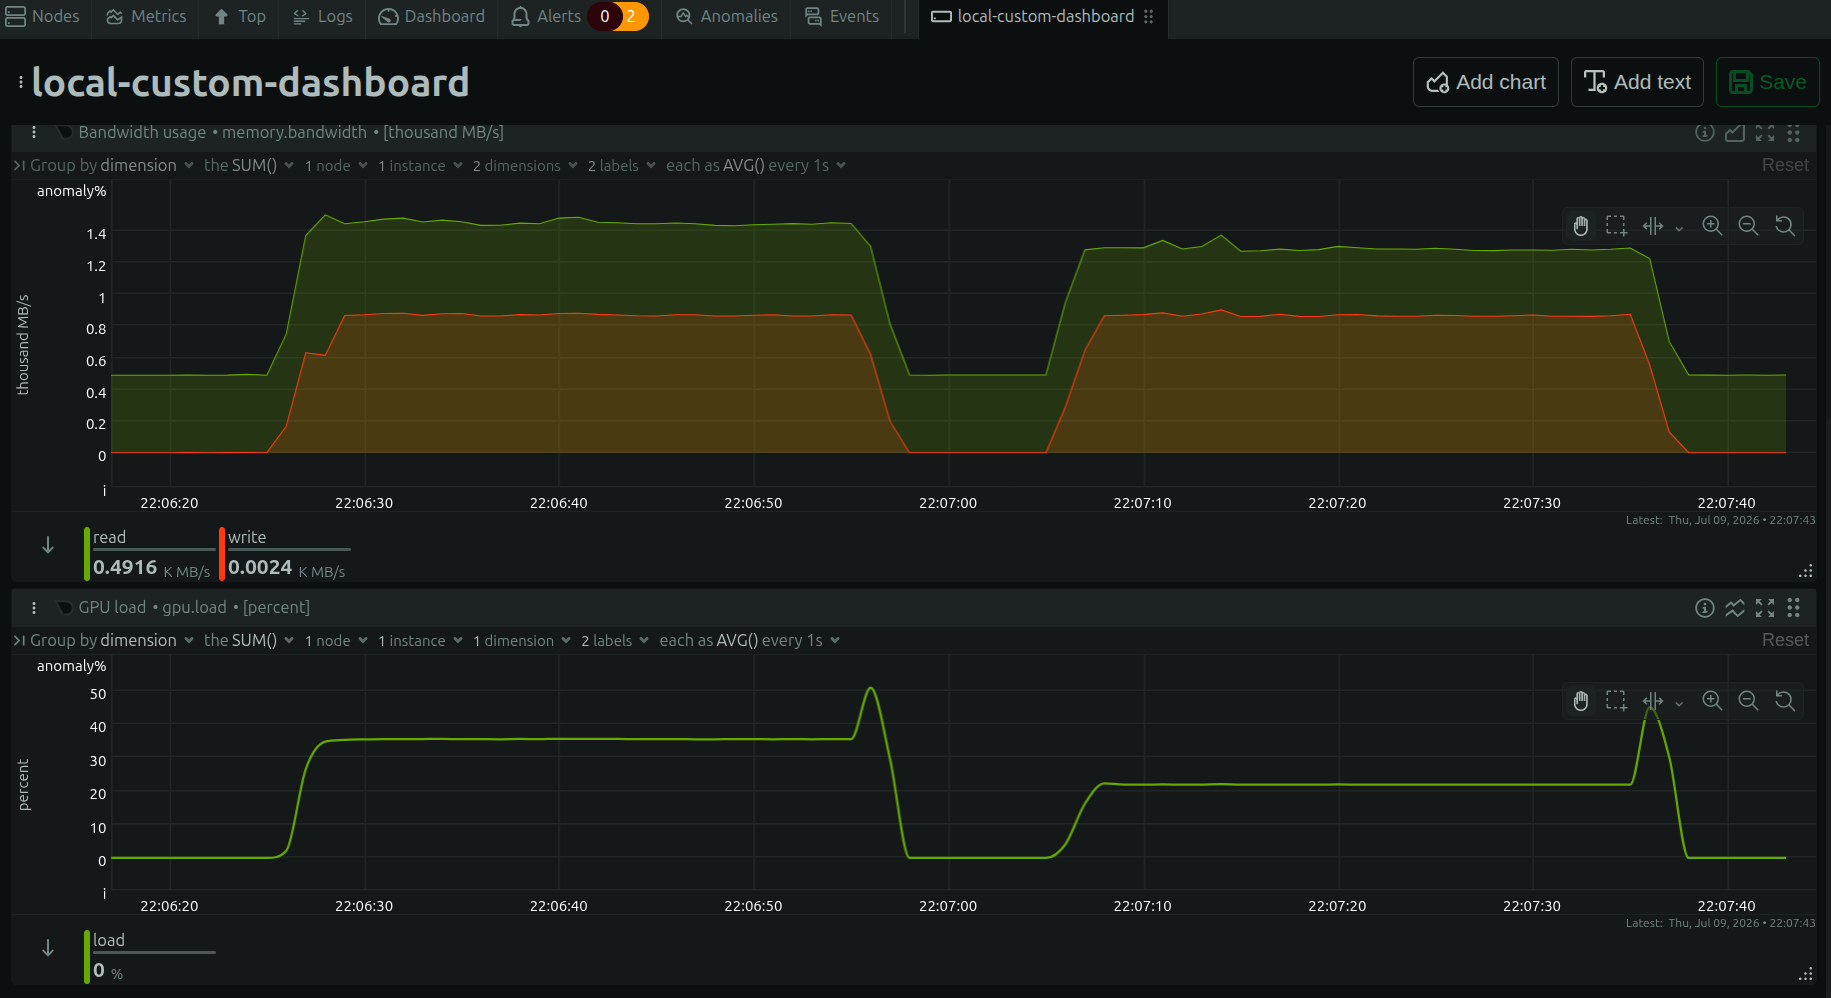This screenshot has height=998, width=1831.
Task: Zoom out on the Bandwidth usage chart
Action: 1748,226
